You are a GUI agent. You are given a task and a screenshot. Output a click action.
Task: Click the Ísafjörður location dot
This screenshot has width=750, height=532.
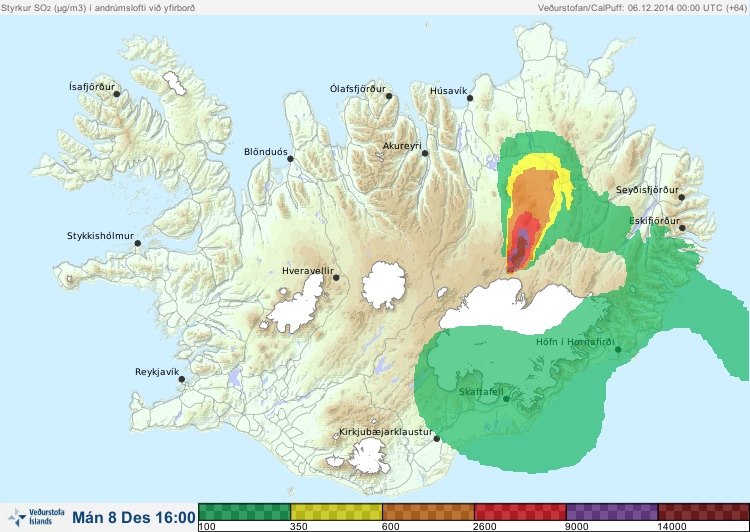[x=117, y=94]
